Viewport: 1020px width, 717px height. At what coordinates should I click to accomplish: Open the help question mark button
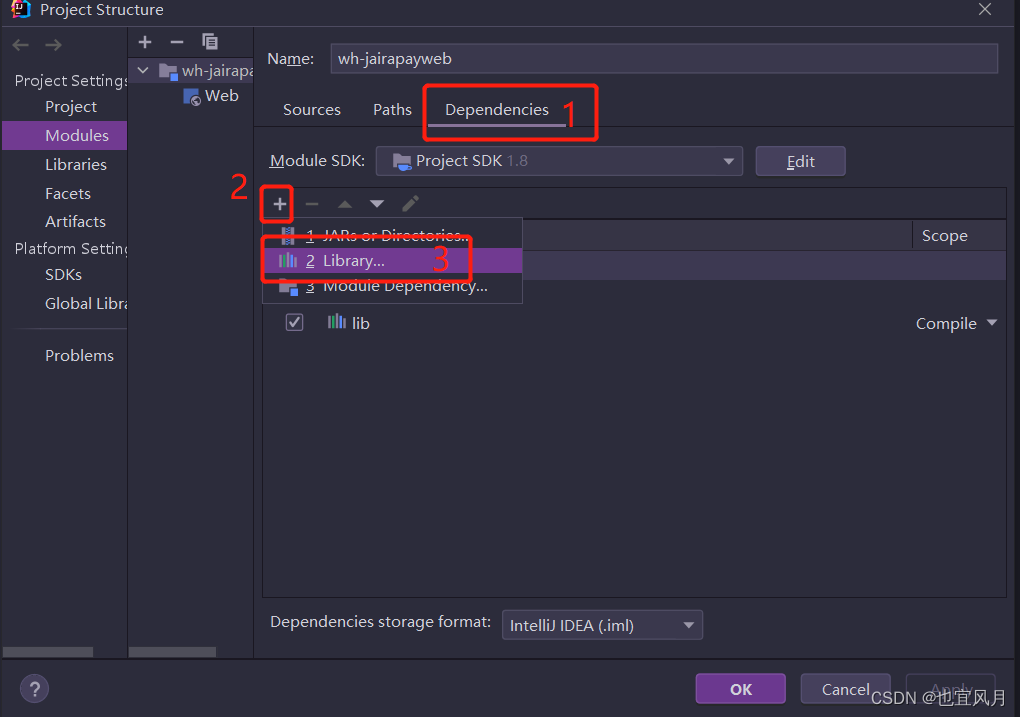pos(34,689)
